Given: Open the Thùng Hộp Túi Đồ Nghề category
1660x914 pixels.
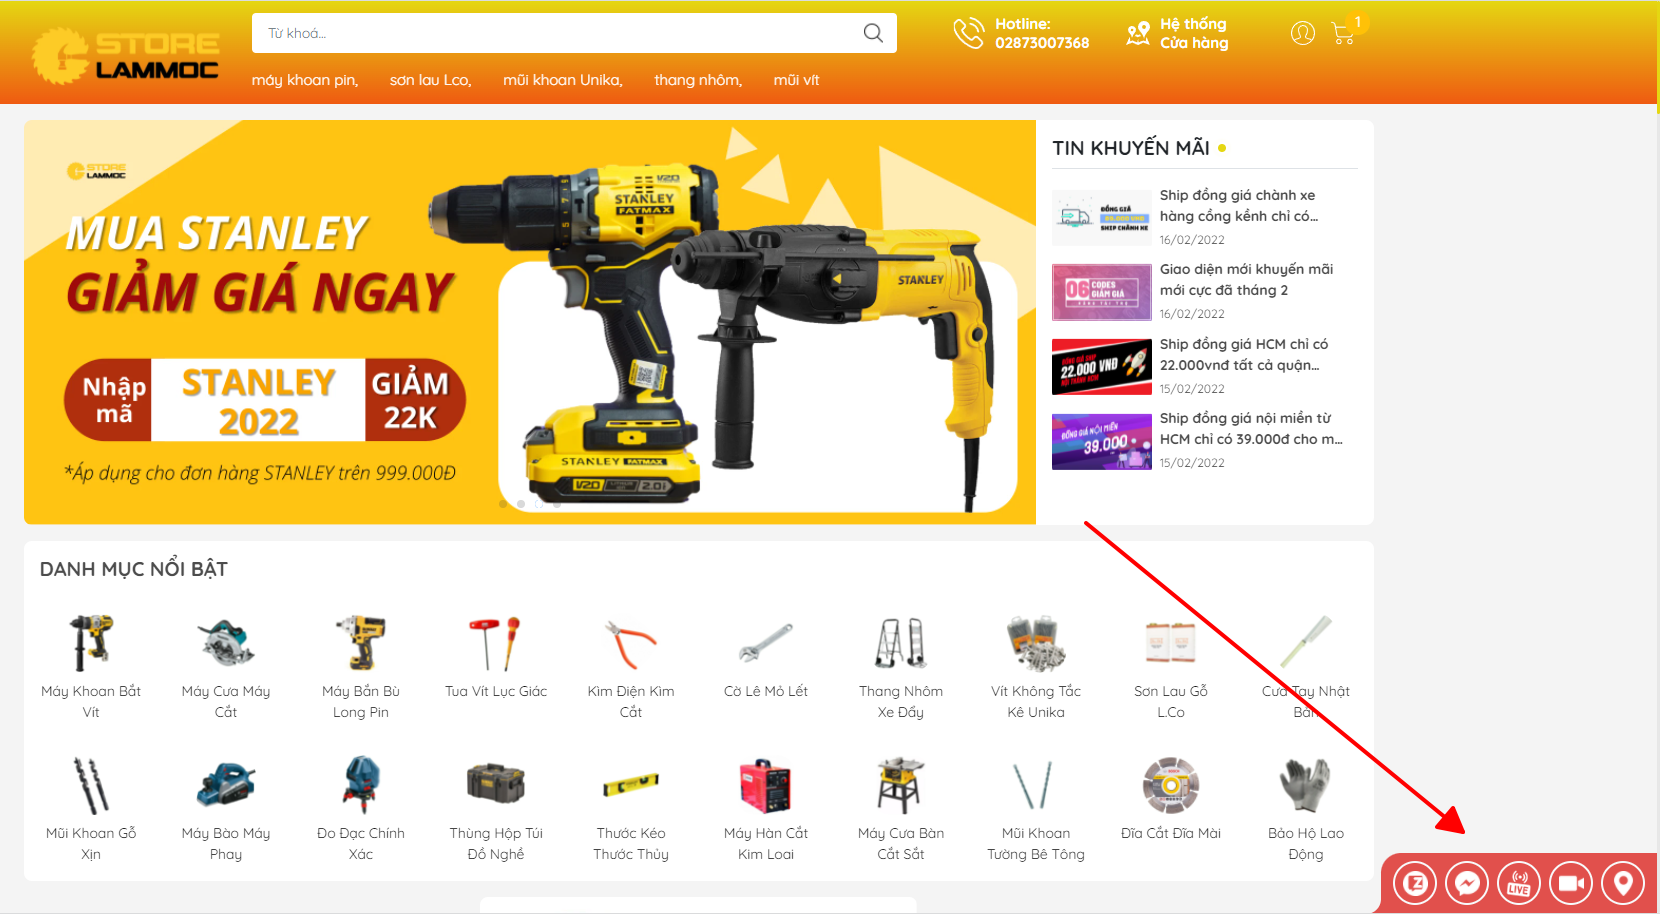Looking at the screenshot, I should [x=496, y=808].
